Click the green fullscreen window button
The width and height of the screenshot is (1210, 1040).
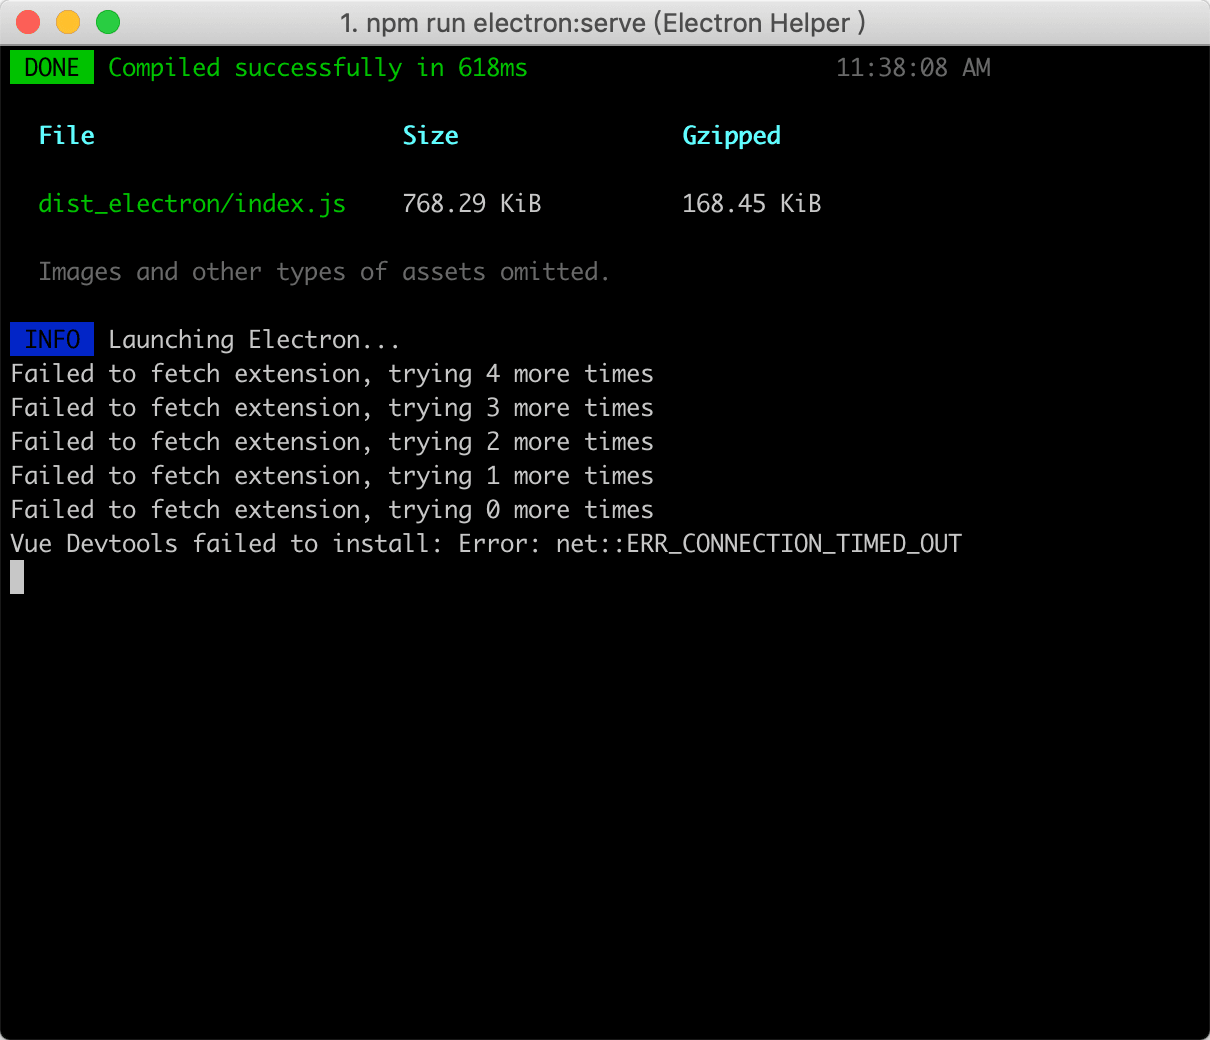click(108, 22)
